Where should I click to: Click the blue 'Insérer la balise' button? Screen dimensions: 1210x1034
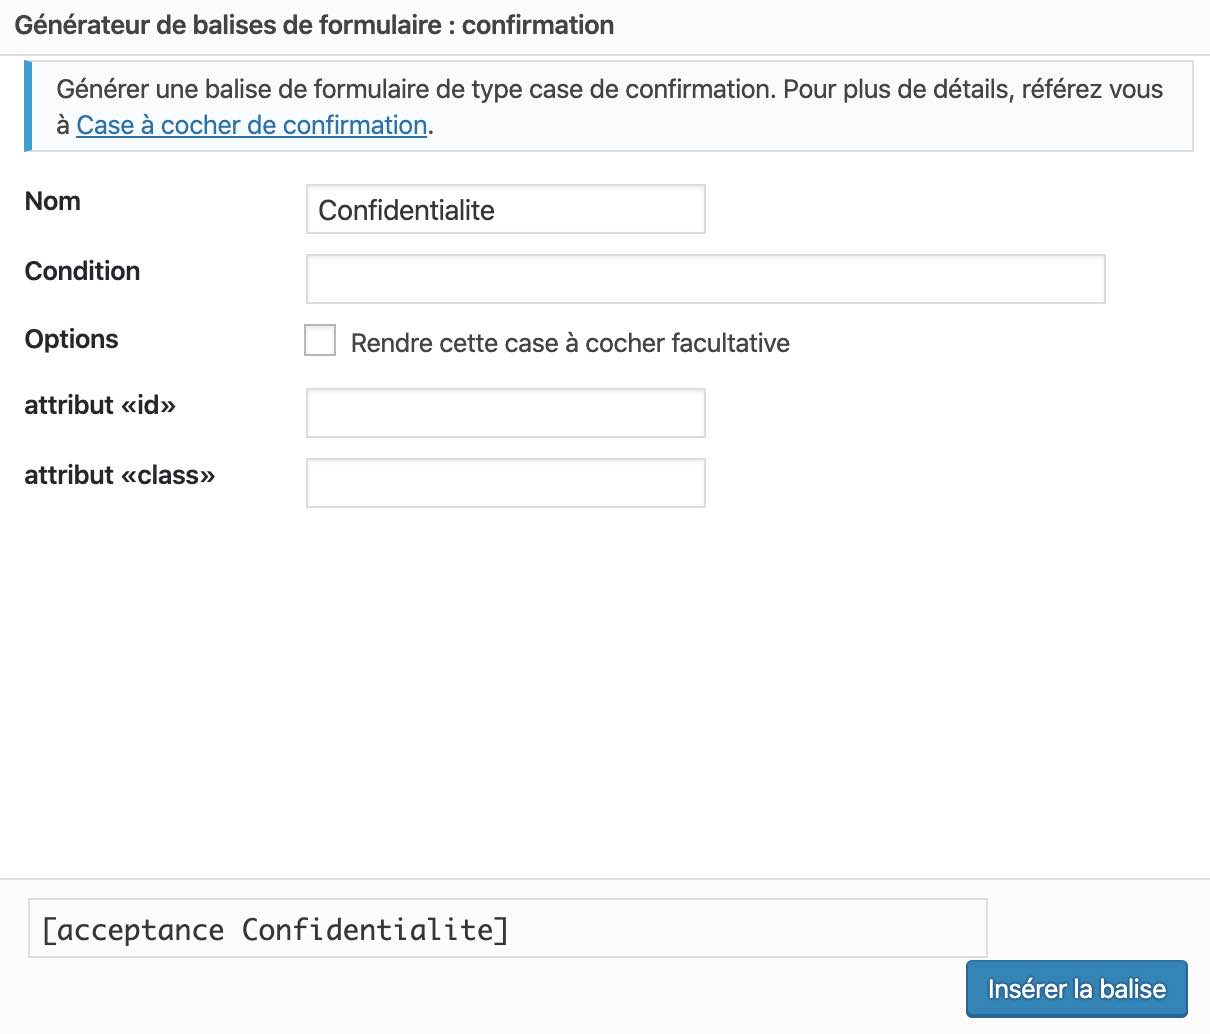[1076, 988]
